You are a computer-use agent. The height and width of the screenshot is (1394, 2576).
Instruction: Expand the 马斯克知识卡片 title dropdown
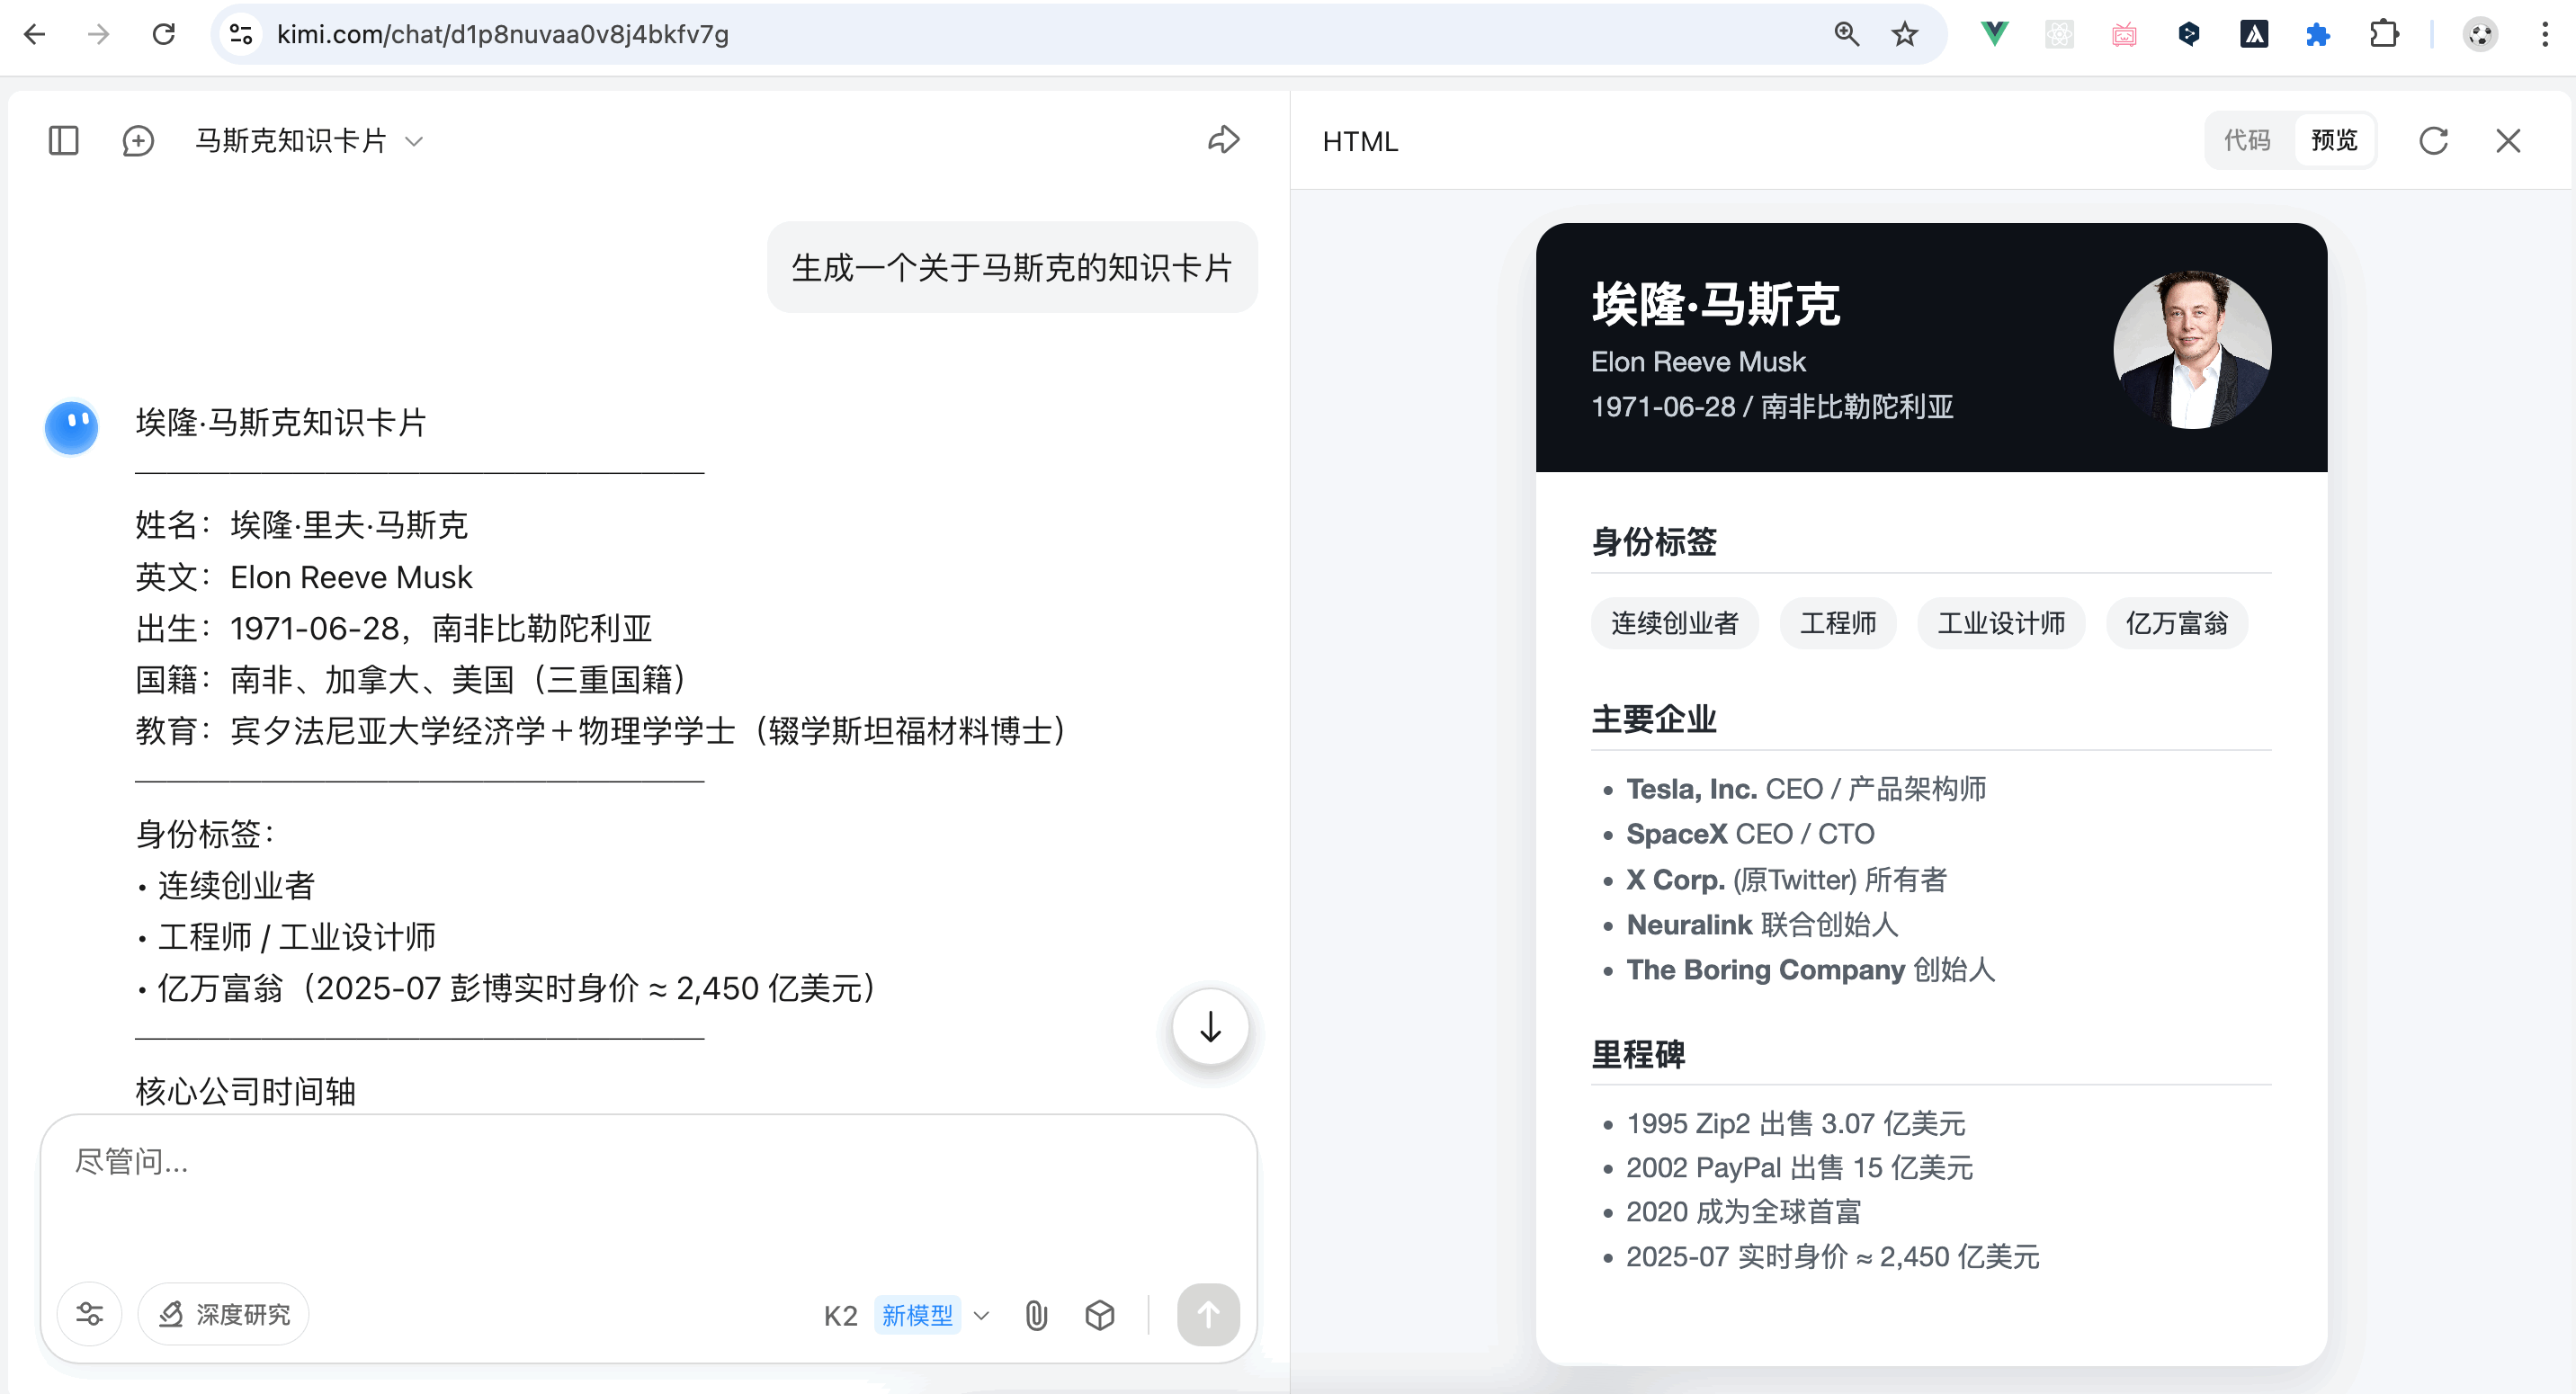point(414,141)
